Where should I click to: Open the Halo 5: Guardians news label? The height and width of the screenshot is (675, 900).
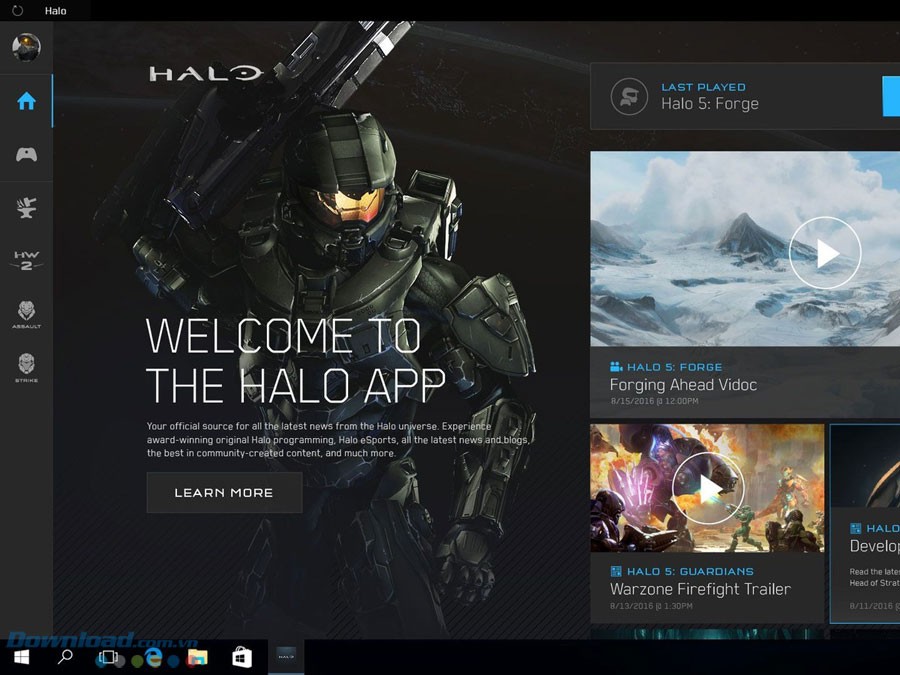[681, 570]
